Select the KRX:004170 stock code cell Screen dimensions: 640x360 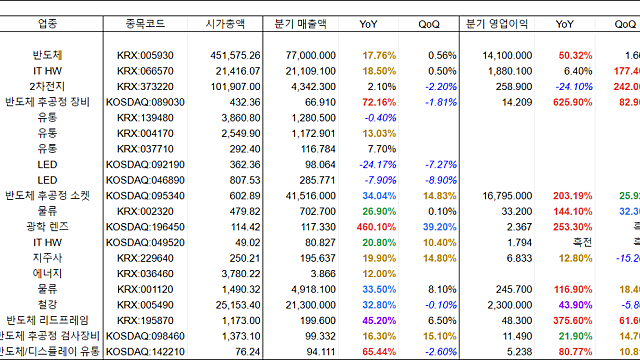[145, 133]
